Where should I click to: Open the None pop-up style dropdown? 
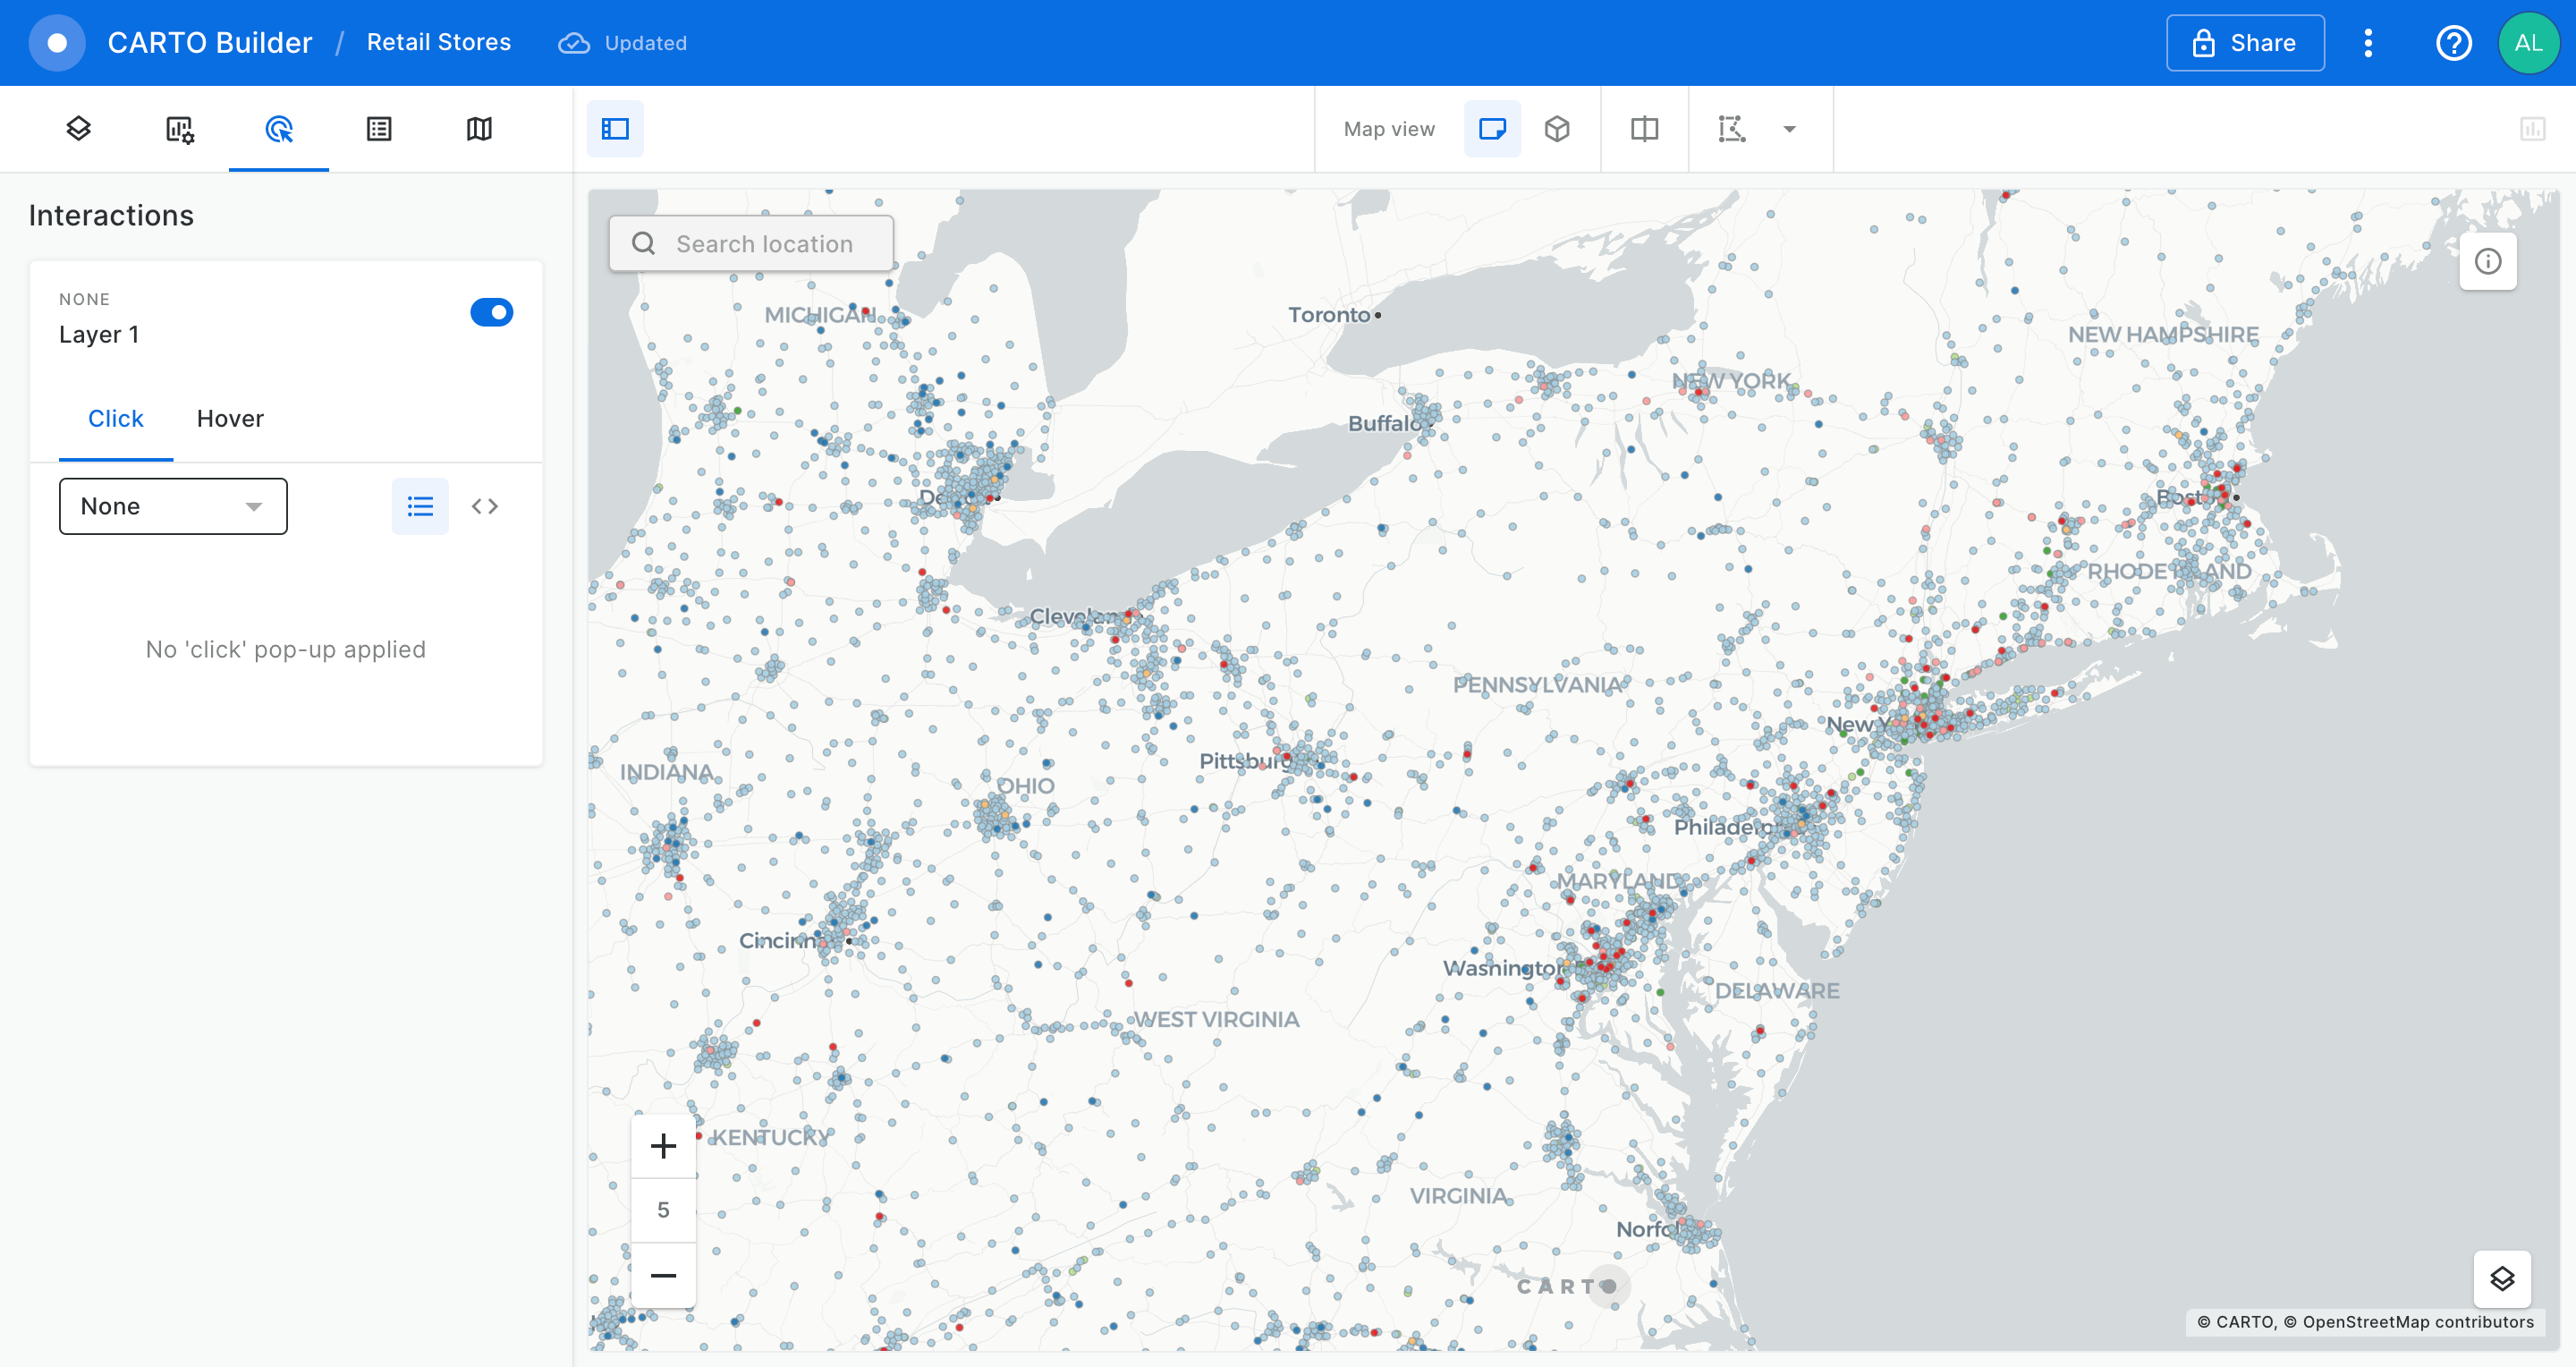coord(173,506)
